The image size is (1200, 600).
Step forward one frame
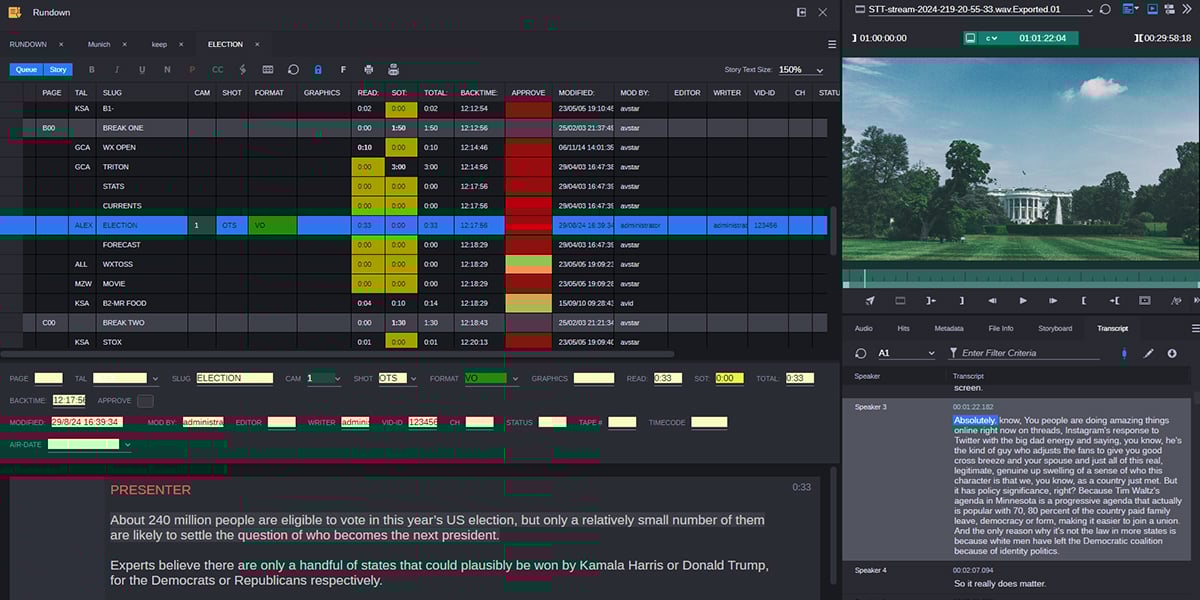(1053, 300)
